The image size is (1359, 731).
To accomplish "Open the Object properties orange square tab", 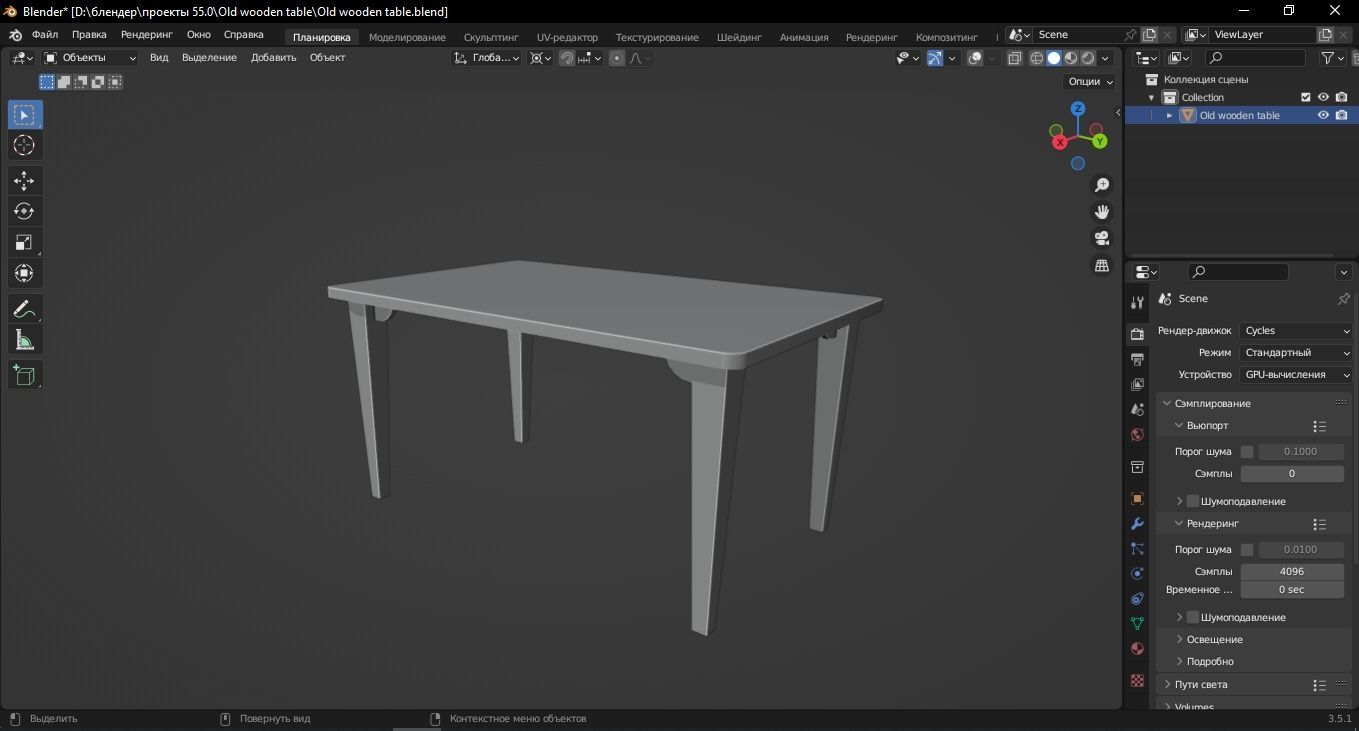I will click(x=1137, y=498).
